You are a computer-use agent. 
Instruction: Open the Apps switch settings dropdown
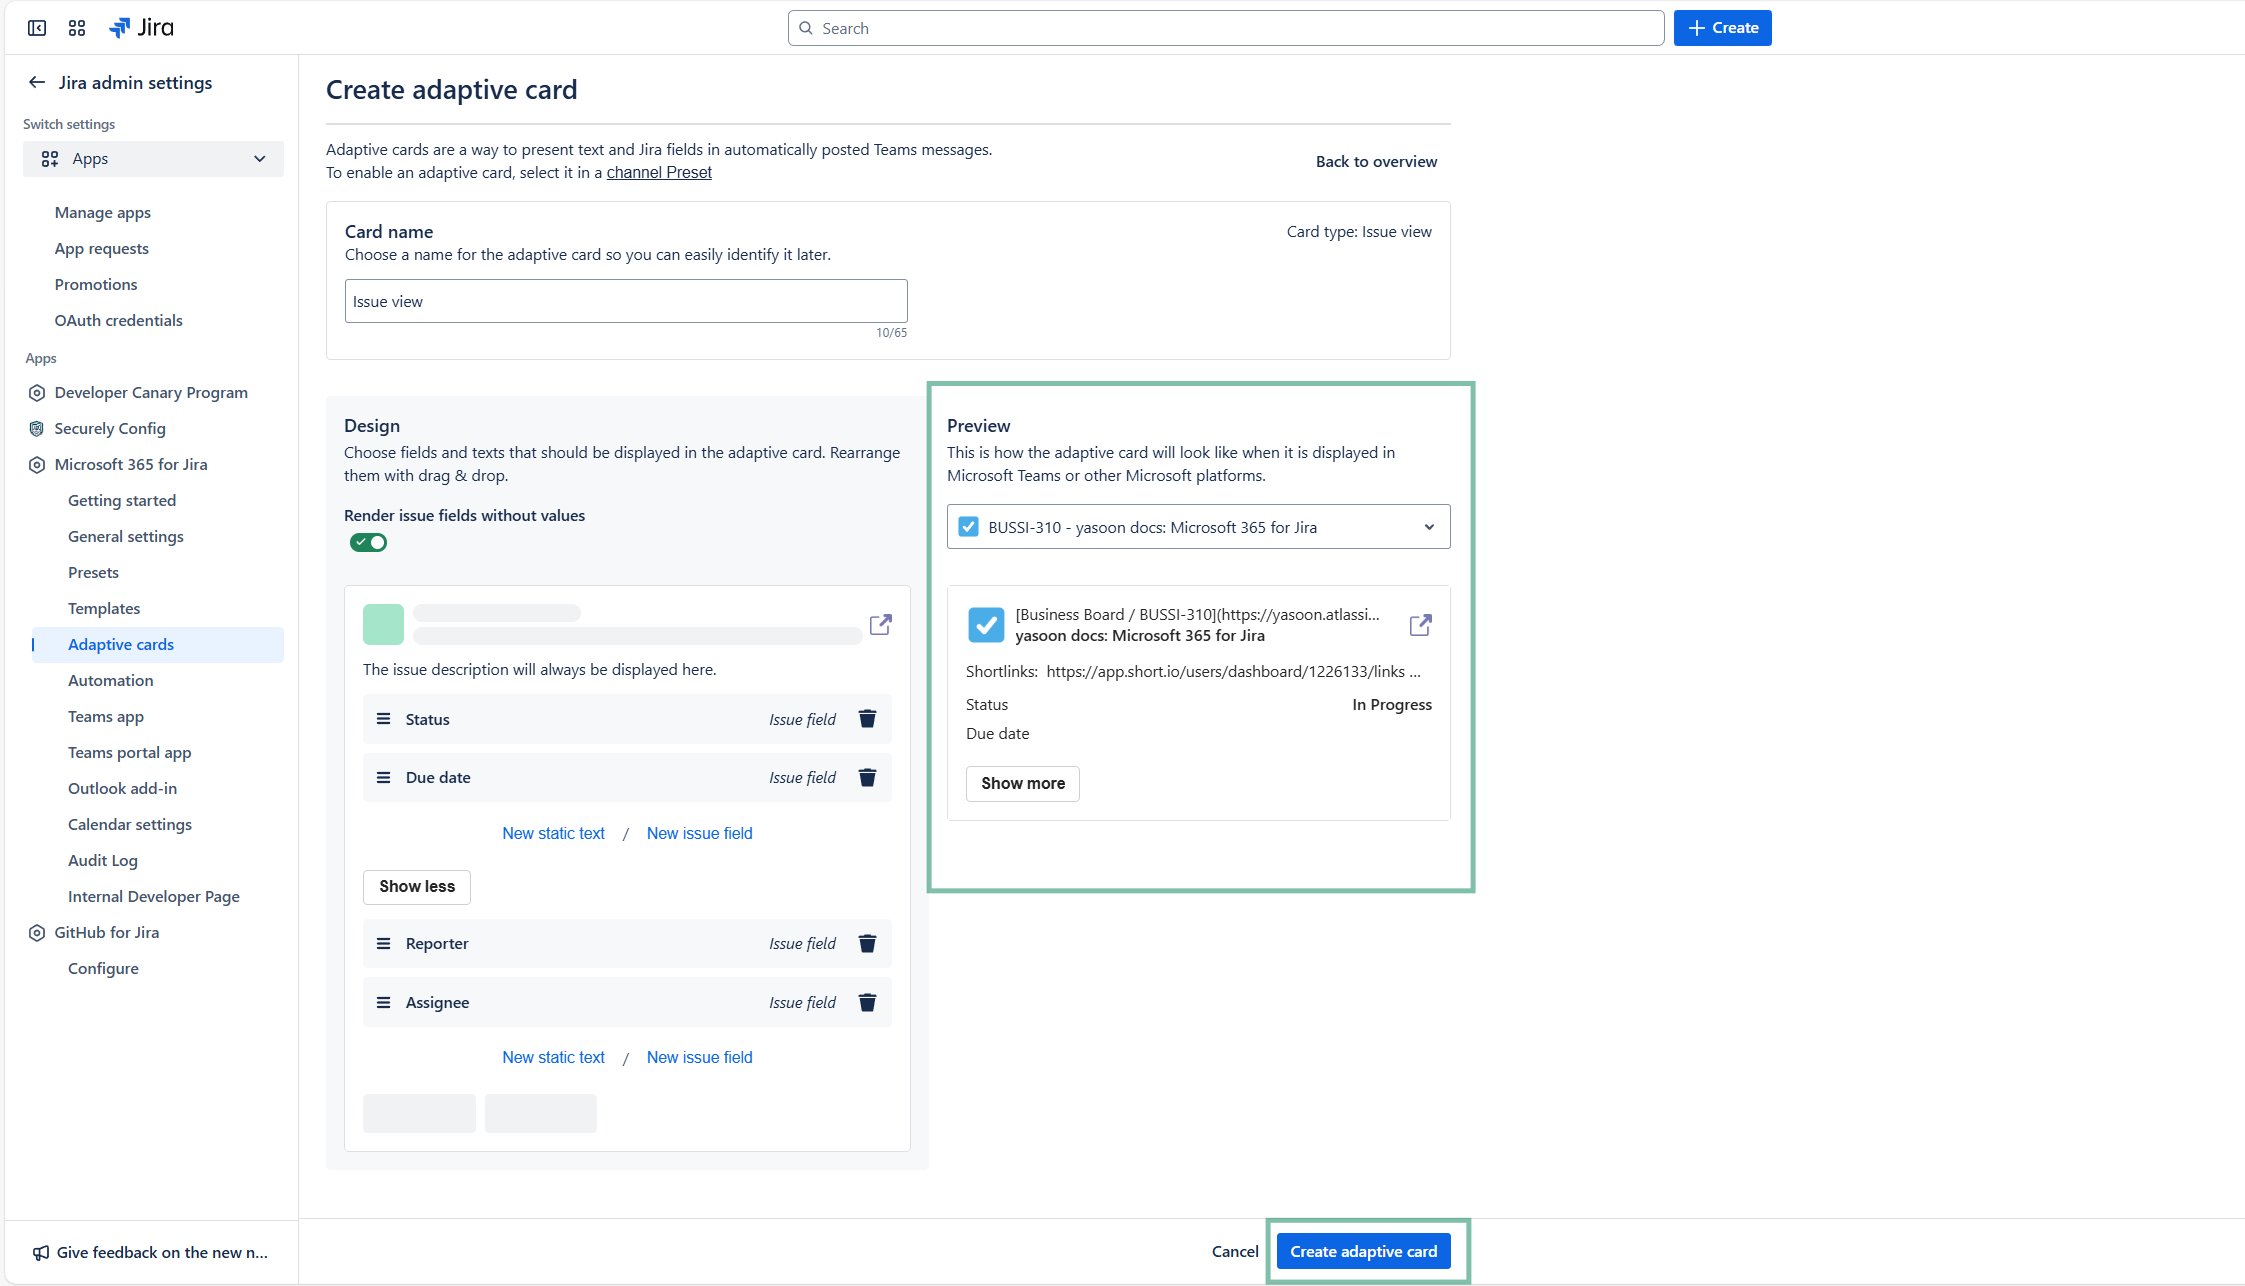pos(153,159)
